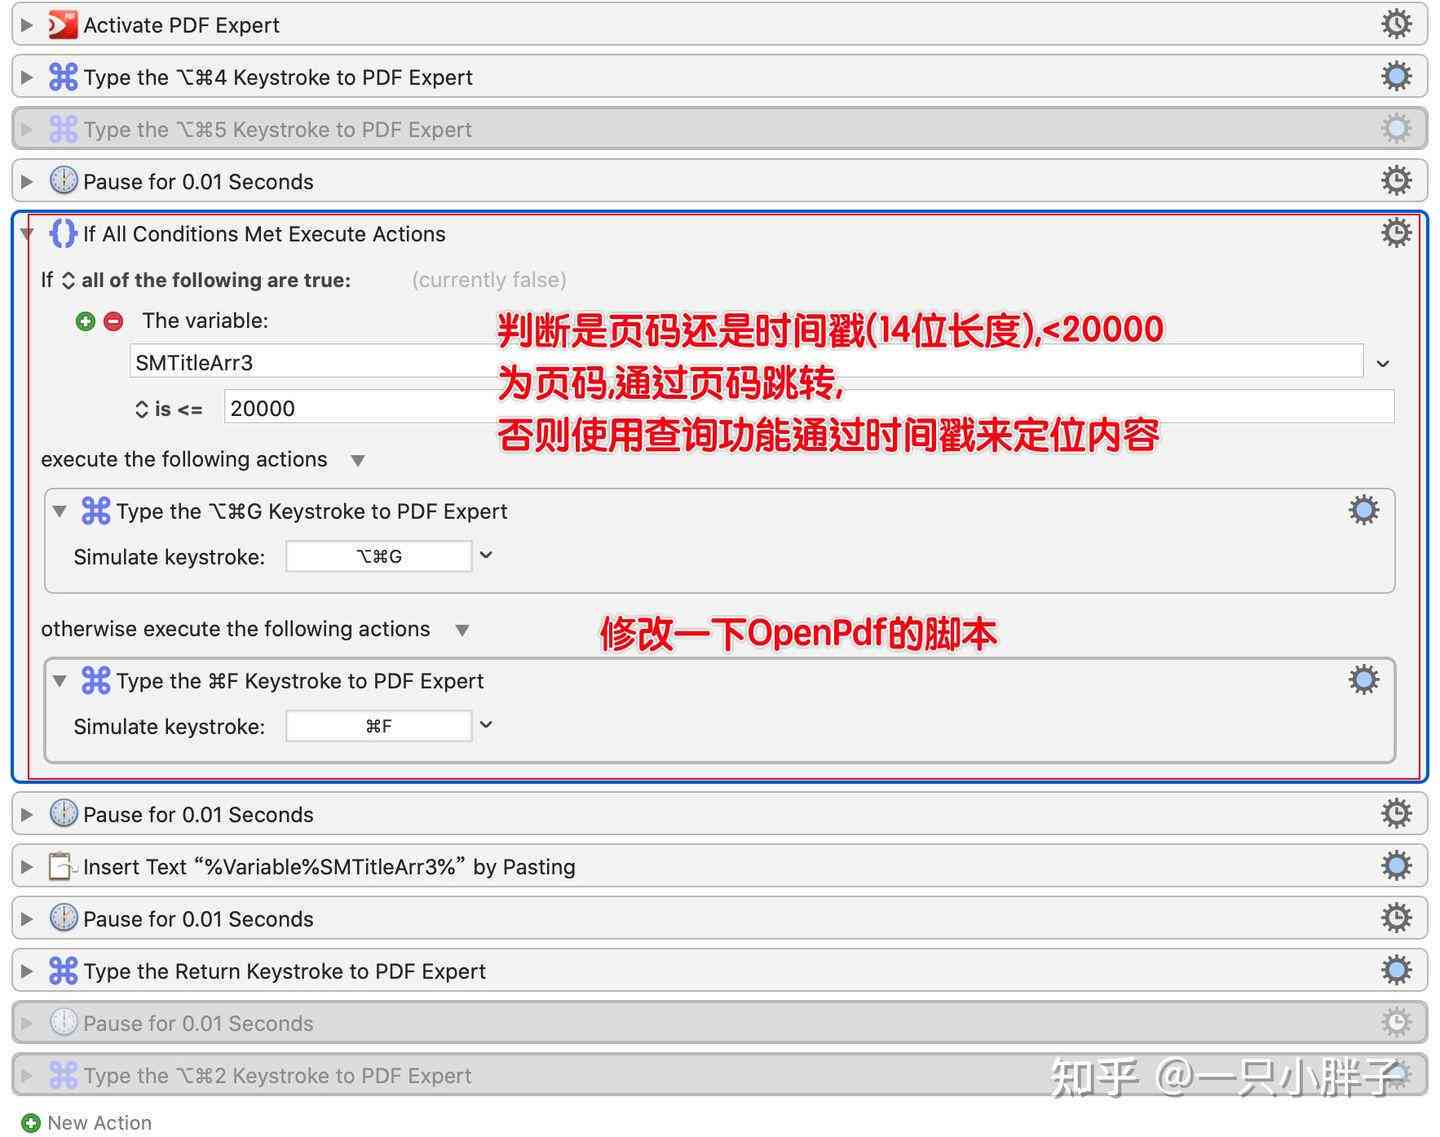1440x1137 pixels.
Task: Select the 'Type the Return Keystroke' action title
Action: (x=285, y=971)
